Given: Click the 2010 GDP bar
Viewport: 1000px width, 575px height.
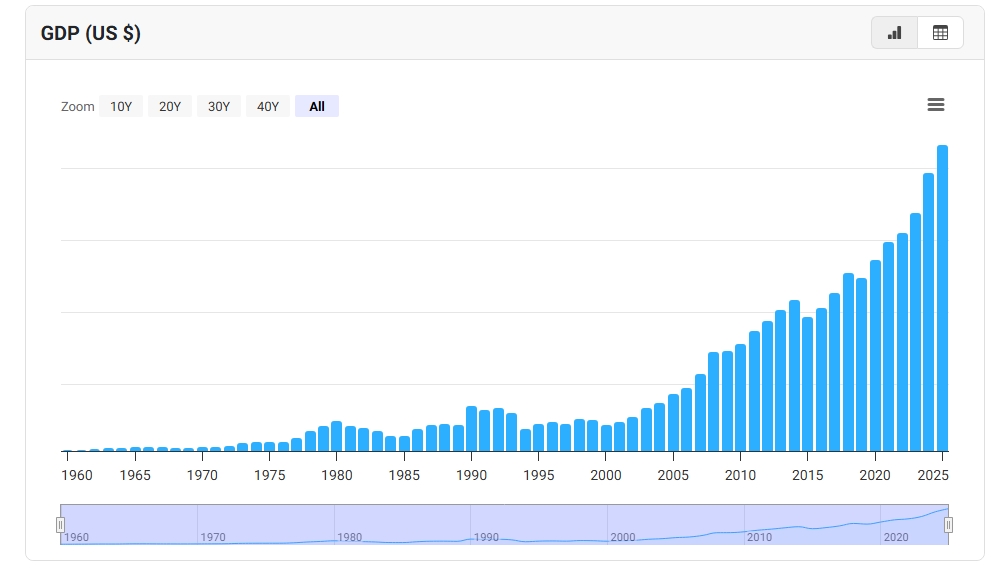Looking at the screenshot, I should coord(740,398).
